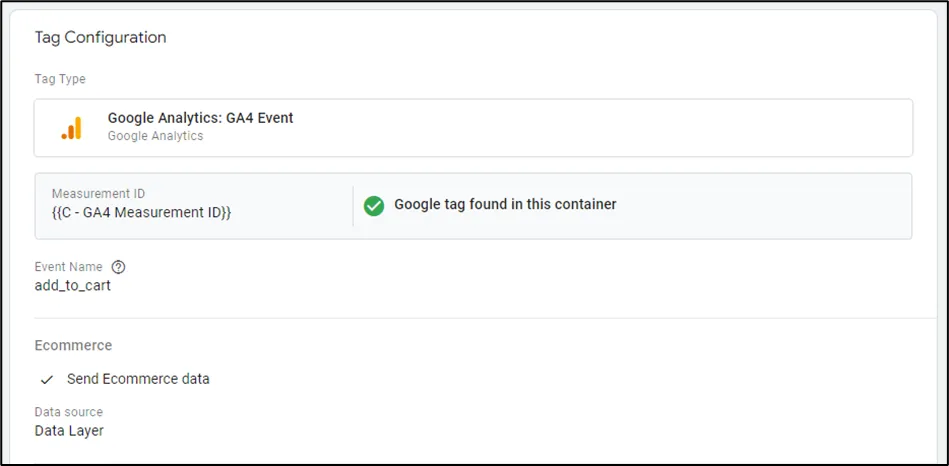949x466 pixels.
Task: Click the Send Ecommerce data label text
Action: tap(138, 379)
